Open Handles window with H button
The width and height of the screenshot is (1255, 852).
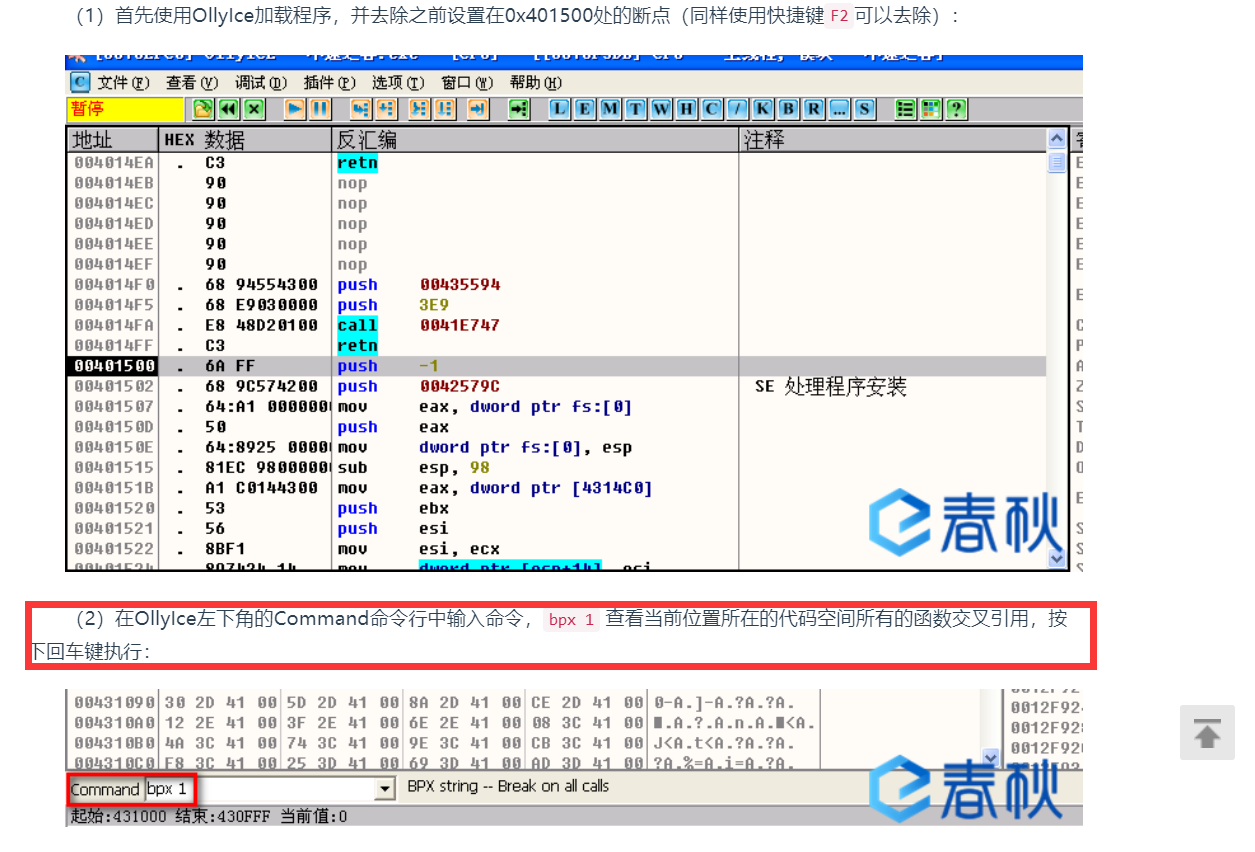coord(687,109)
